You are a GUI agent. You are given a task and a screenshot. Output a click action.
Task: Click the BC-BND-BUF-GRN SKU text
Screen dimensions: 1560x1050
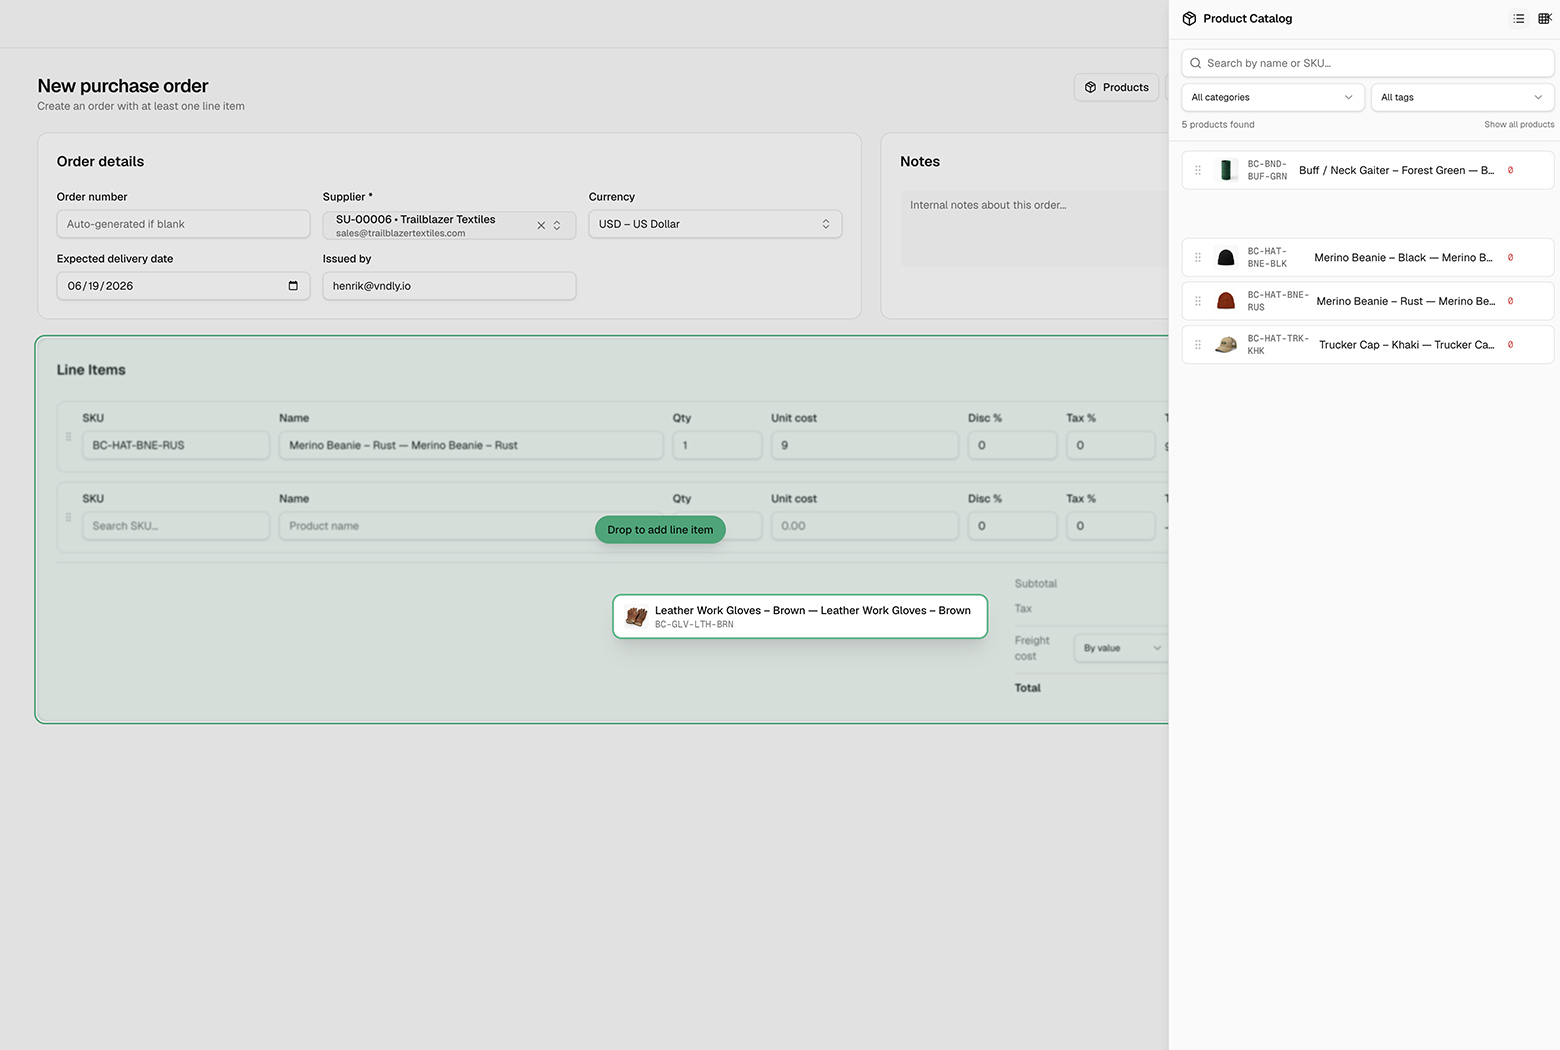pos(1267,170)
